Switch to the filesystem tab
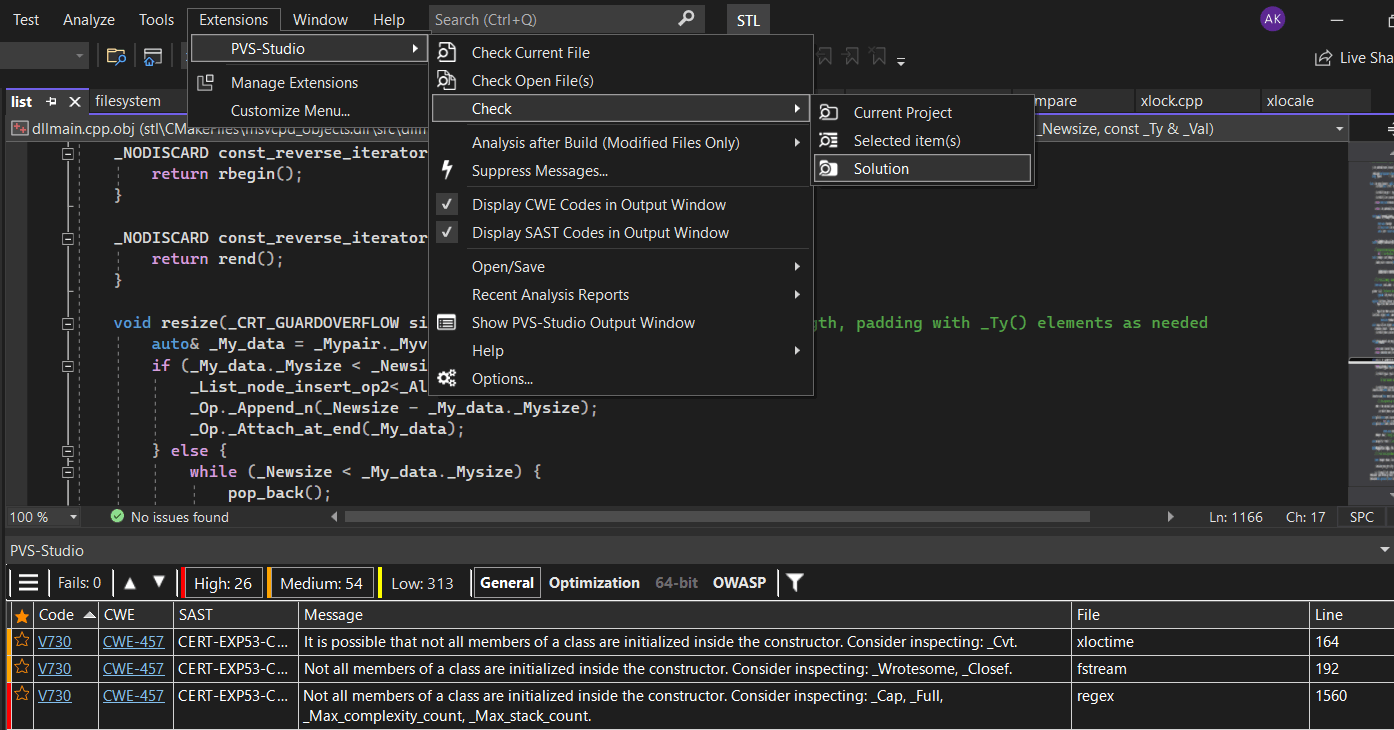The height and width of the screenshot is (730, 1394). 128,101
